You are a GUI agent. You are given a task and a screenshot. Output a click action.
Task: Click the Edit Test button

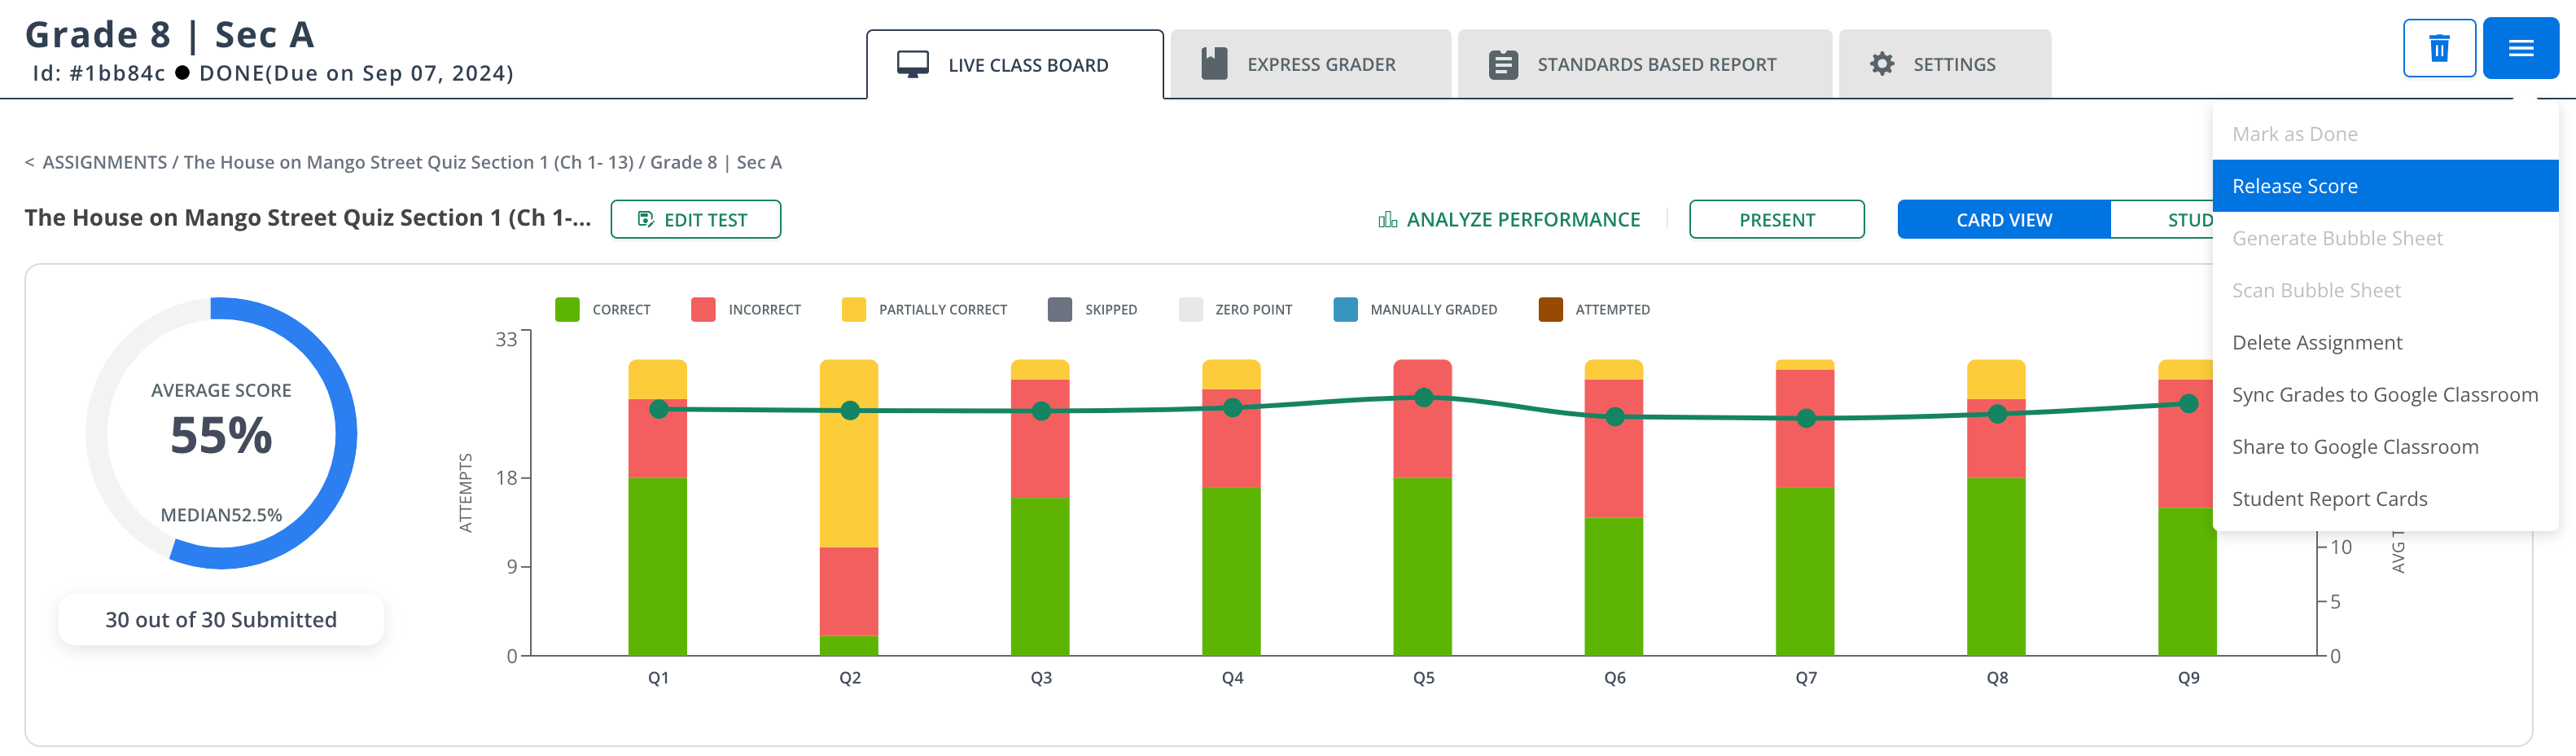[696, 219]
